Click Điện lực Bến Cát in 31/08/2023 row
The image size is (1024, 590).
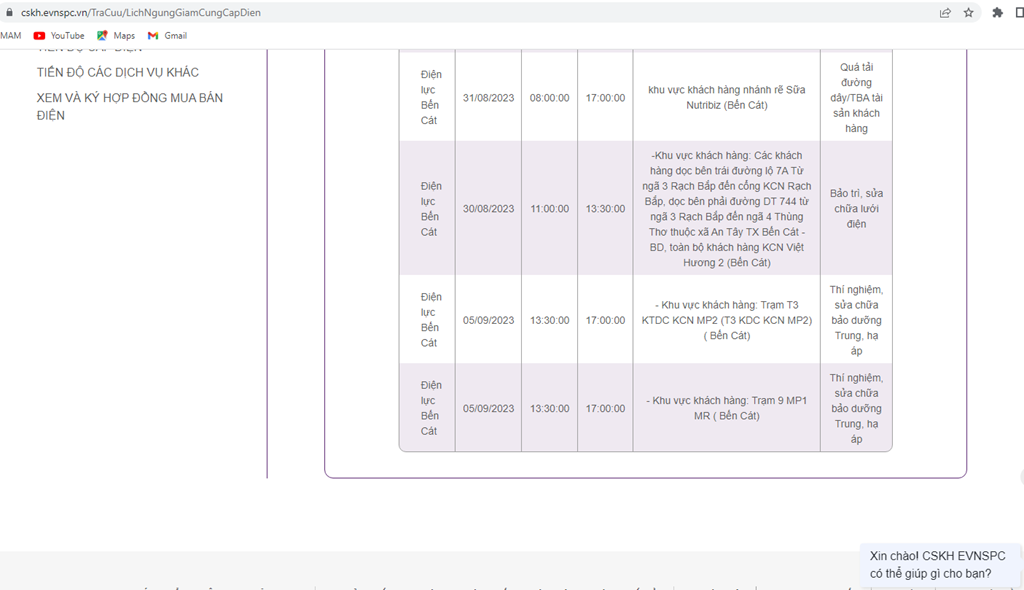coord(430,97)
